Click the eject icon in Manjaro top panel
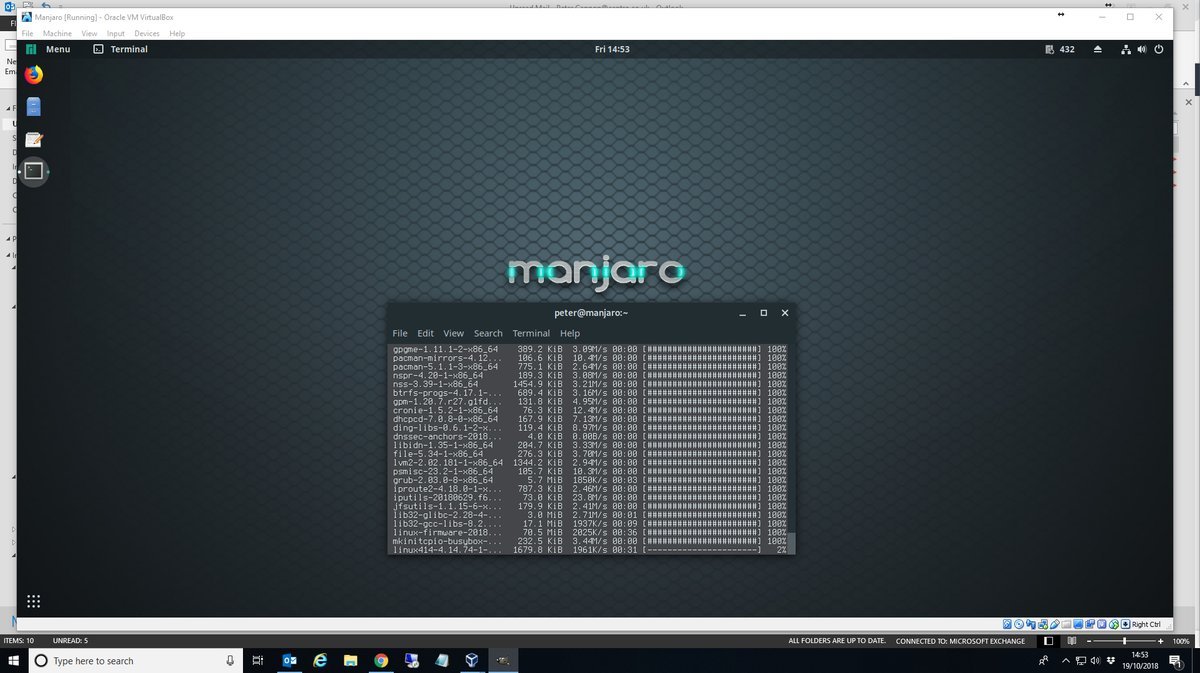The height and width of the screenshot is (673, 1200). 1098,49
